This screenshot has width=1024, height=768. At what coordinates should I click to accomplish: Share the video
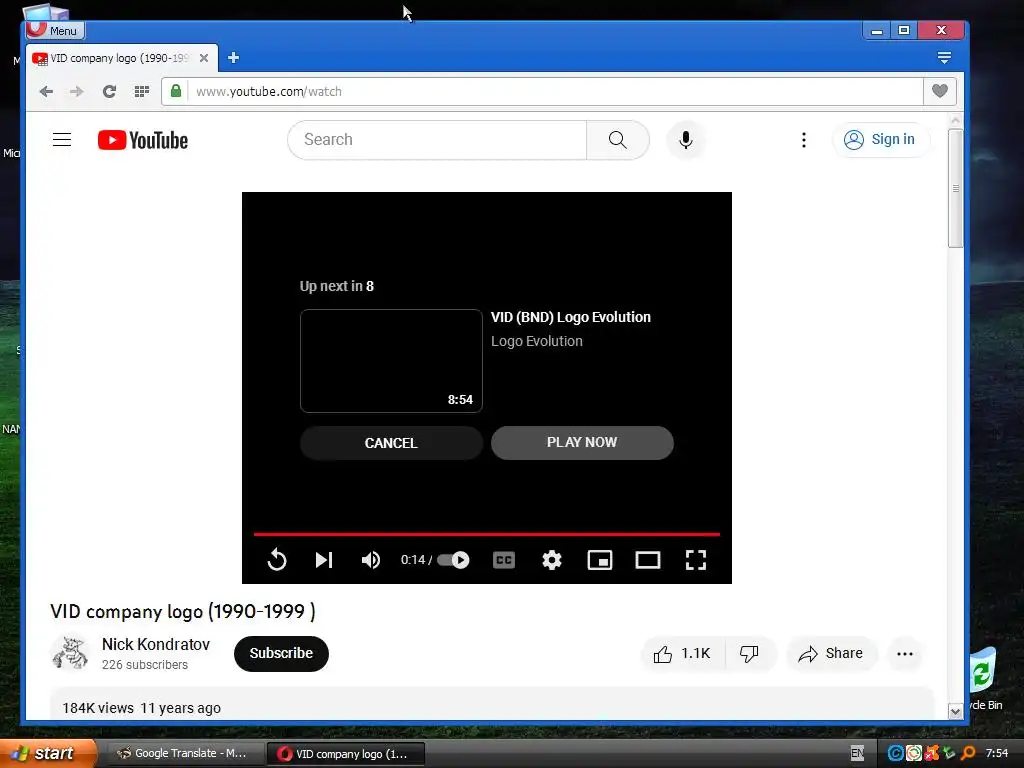click(x=831, y=654)
